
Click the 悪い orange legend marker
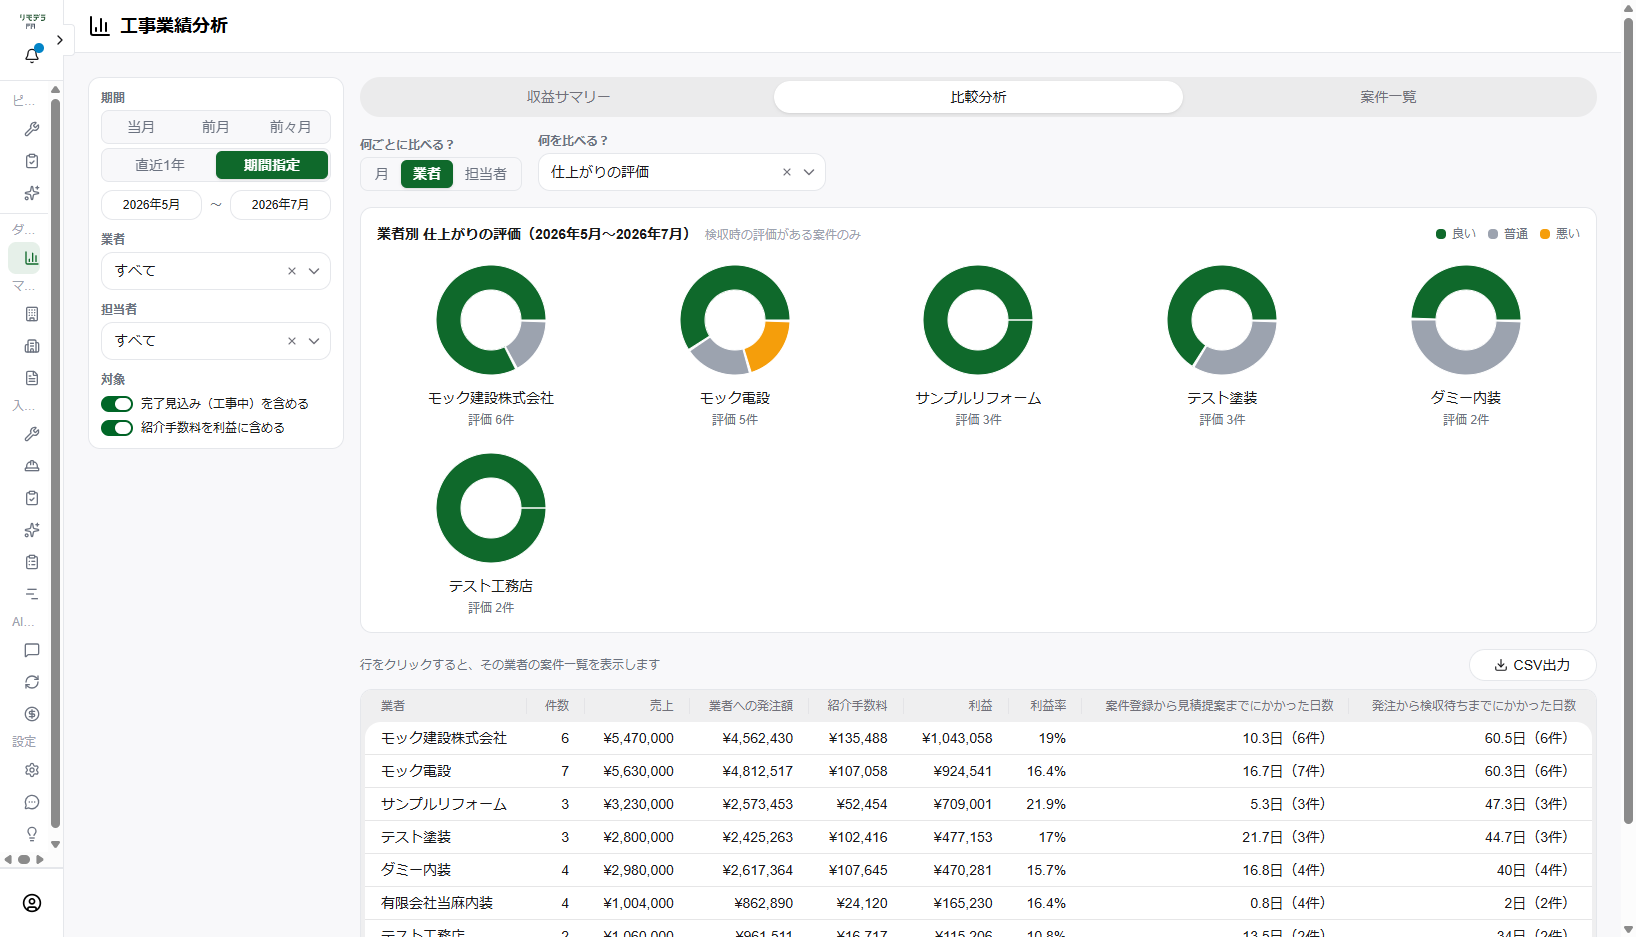(1545, 234)
